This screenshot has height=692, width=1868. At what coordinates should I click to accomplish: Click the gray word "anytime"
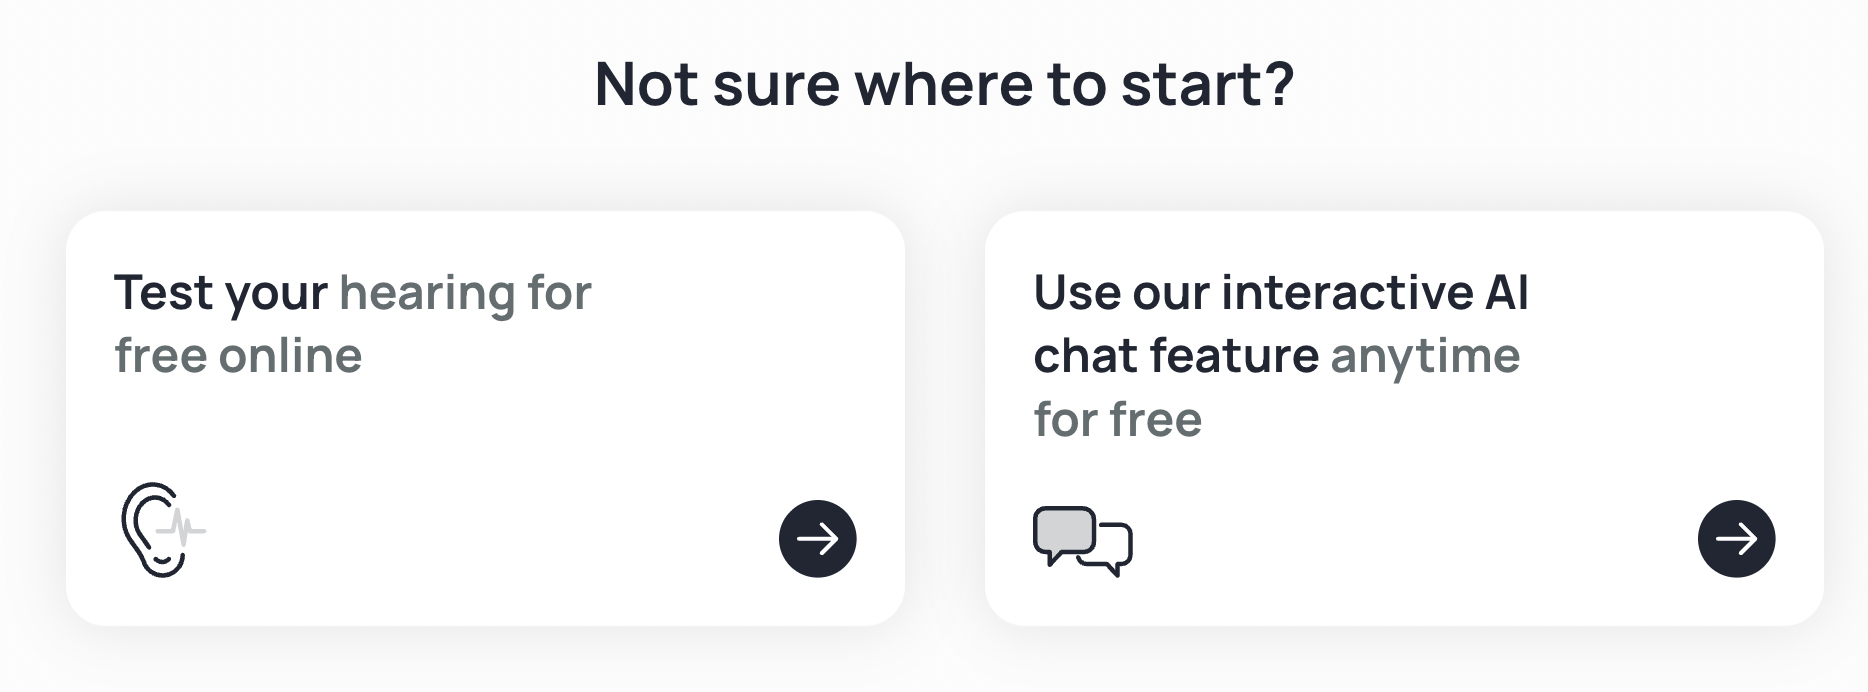(1425, 356)
